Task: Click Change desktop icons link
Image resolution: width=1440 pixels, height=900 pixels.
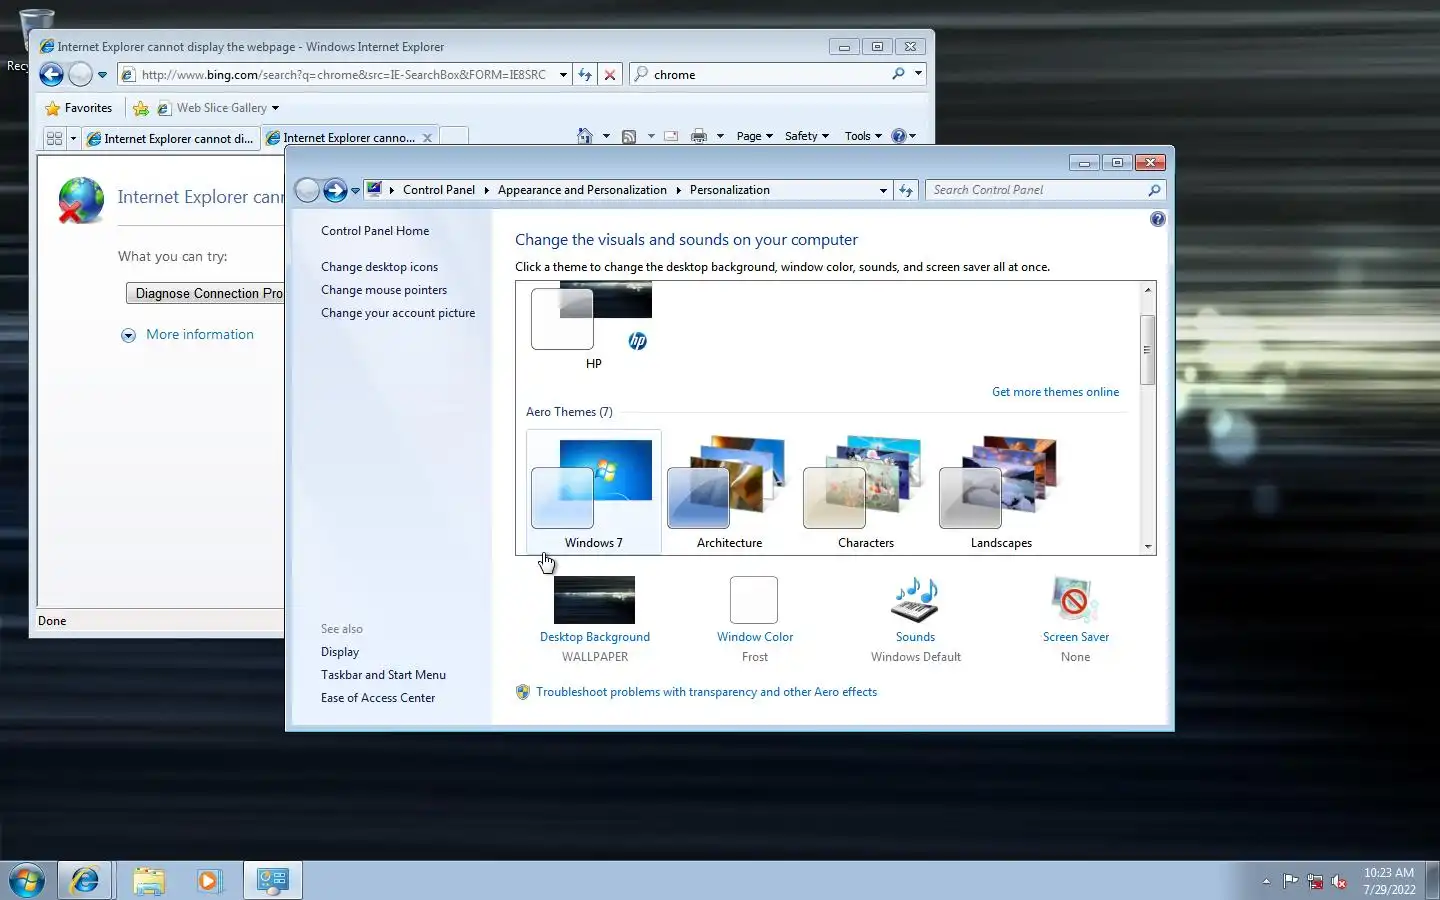Action: 379,267
